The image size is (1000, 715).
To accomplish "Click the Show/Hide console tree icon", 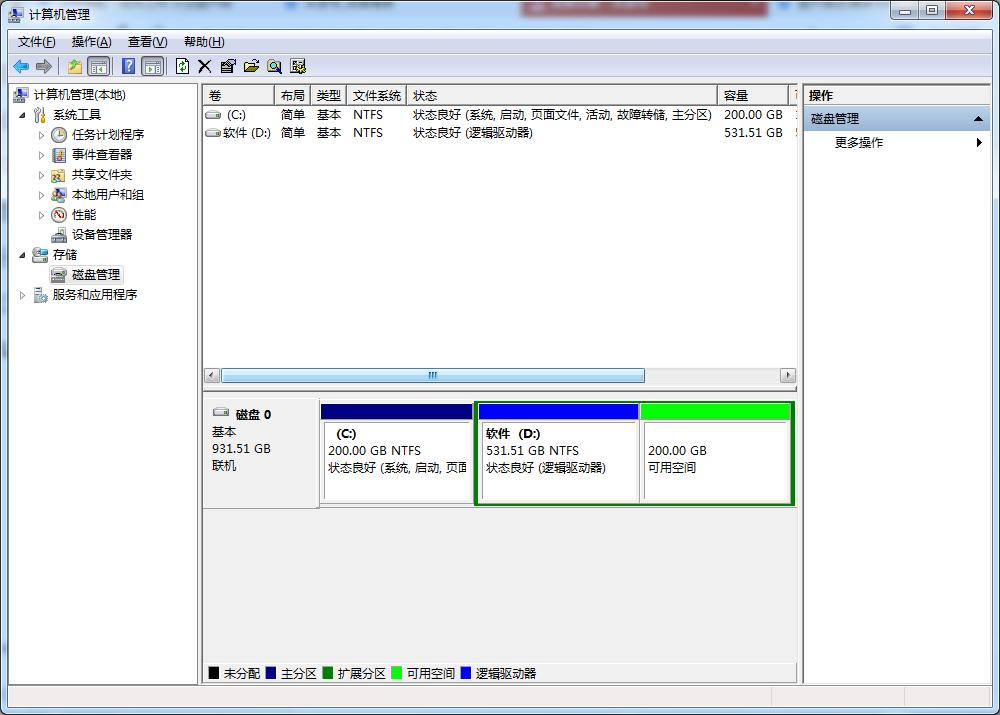I will click(100, 66).
